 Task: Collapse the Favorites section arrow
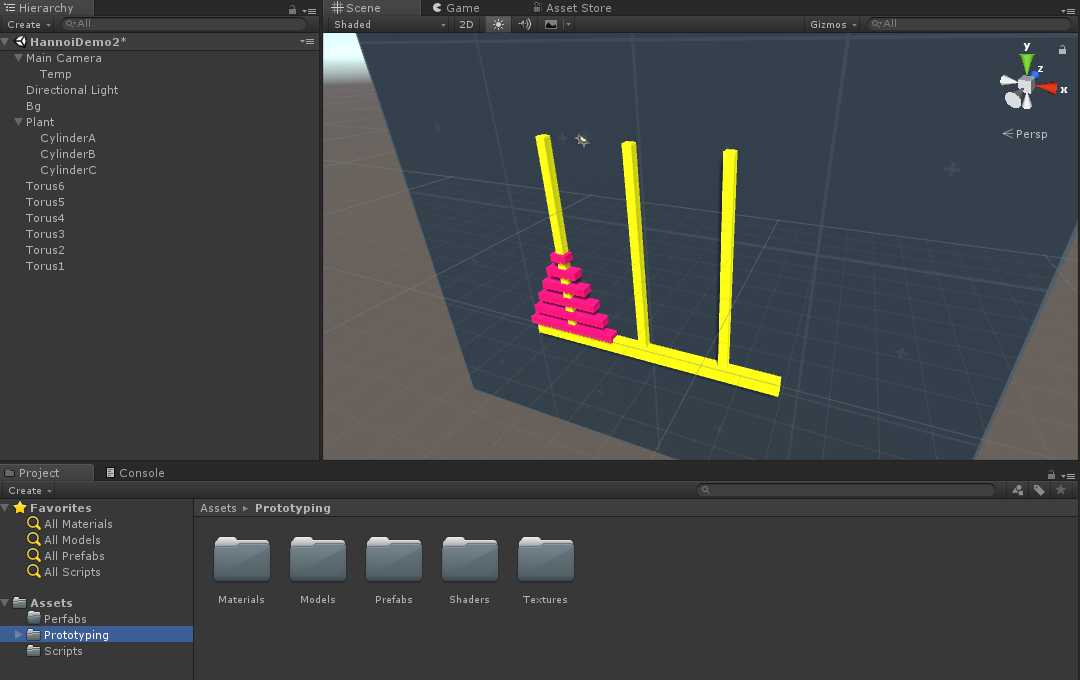coord(6,508)
